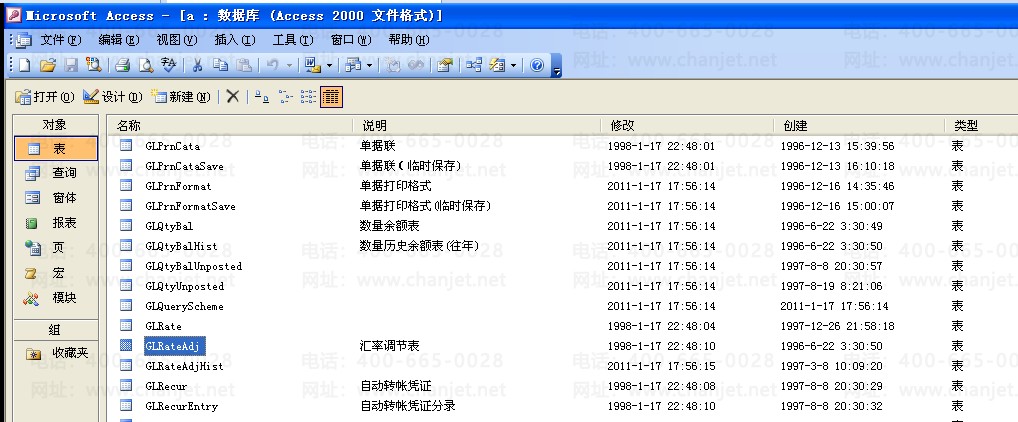Open the 收藏夹 group
This screenshot has height=422, width=1018.
tap(56, 353)
